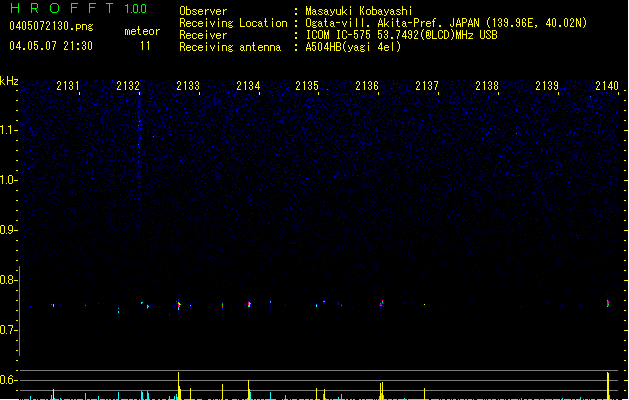
Task: Click the ICOM IC-575 receiver text
Action: coord(401,35)
